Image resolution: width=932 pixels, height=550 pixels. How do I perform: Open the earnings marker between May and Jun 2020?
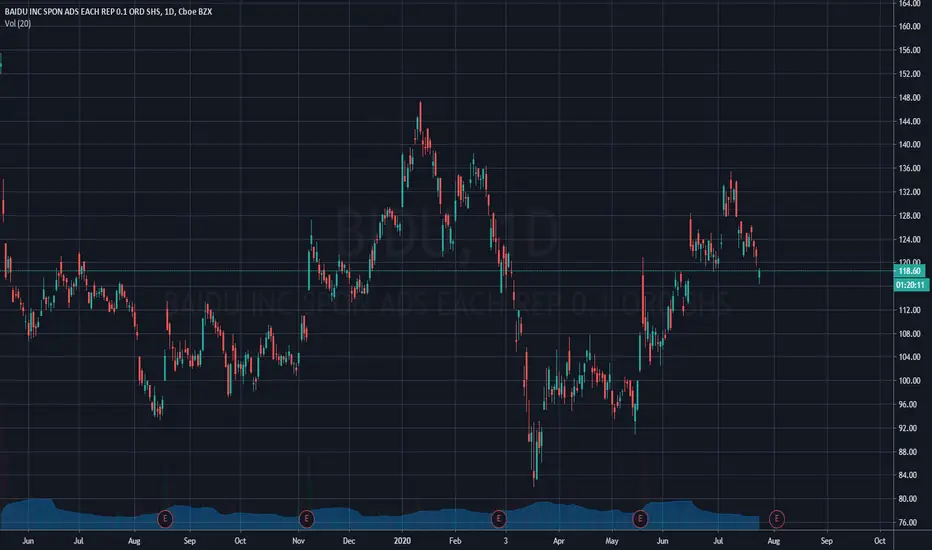pyautogui.click(x=640, y=519)
